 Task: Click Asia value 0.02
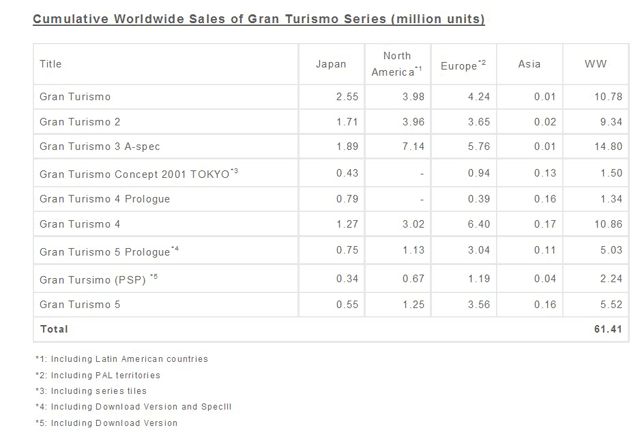coord(545,122)
